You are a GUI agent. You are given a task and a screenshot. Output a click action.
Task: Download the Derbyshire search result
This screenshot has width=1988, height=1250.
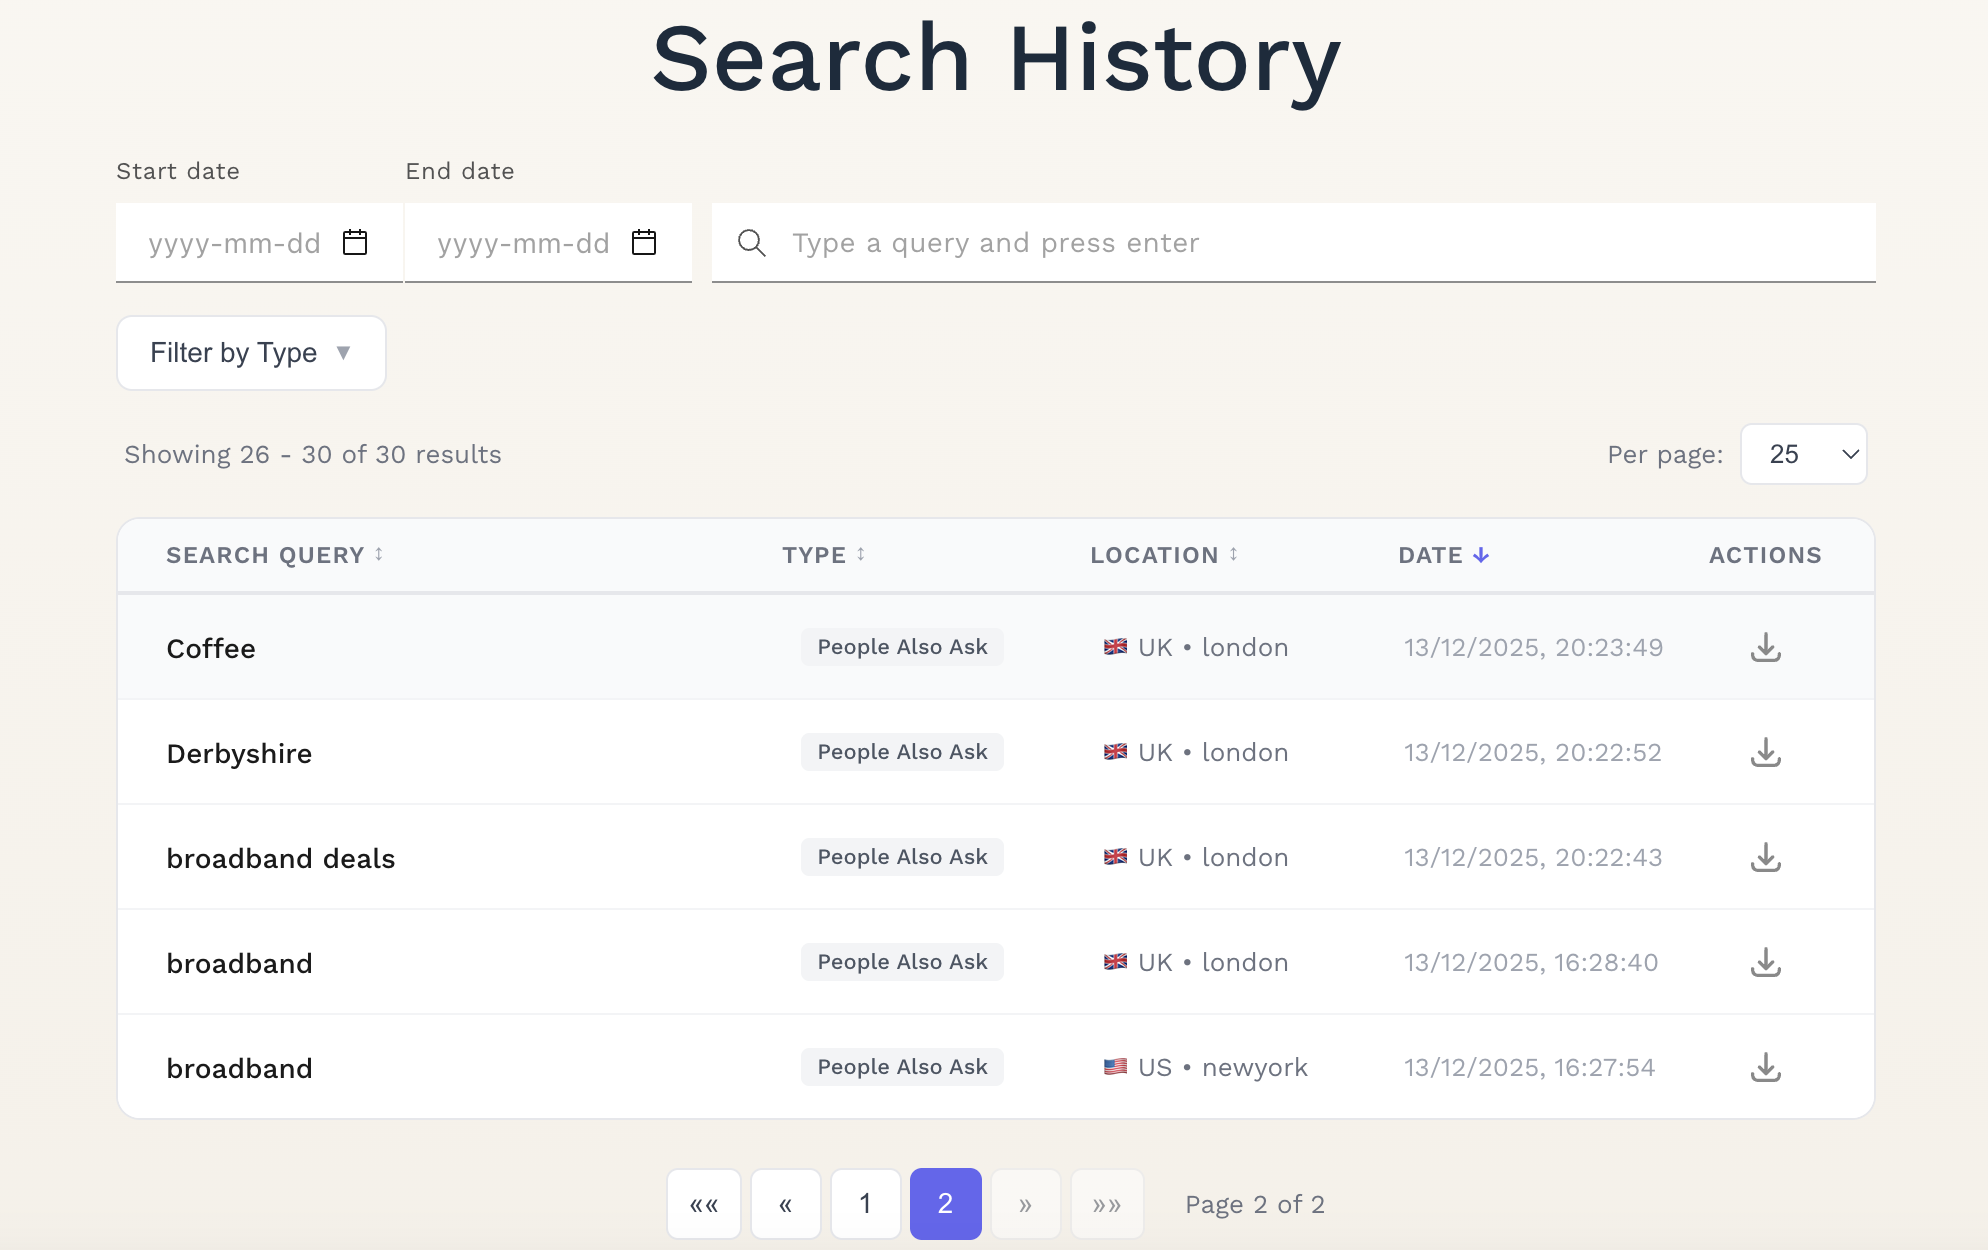pos(1765,752)
